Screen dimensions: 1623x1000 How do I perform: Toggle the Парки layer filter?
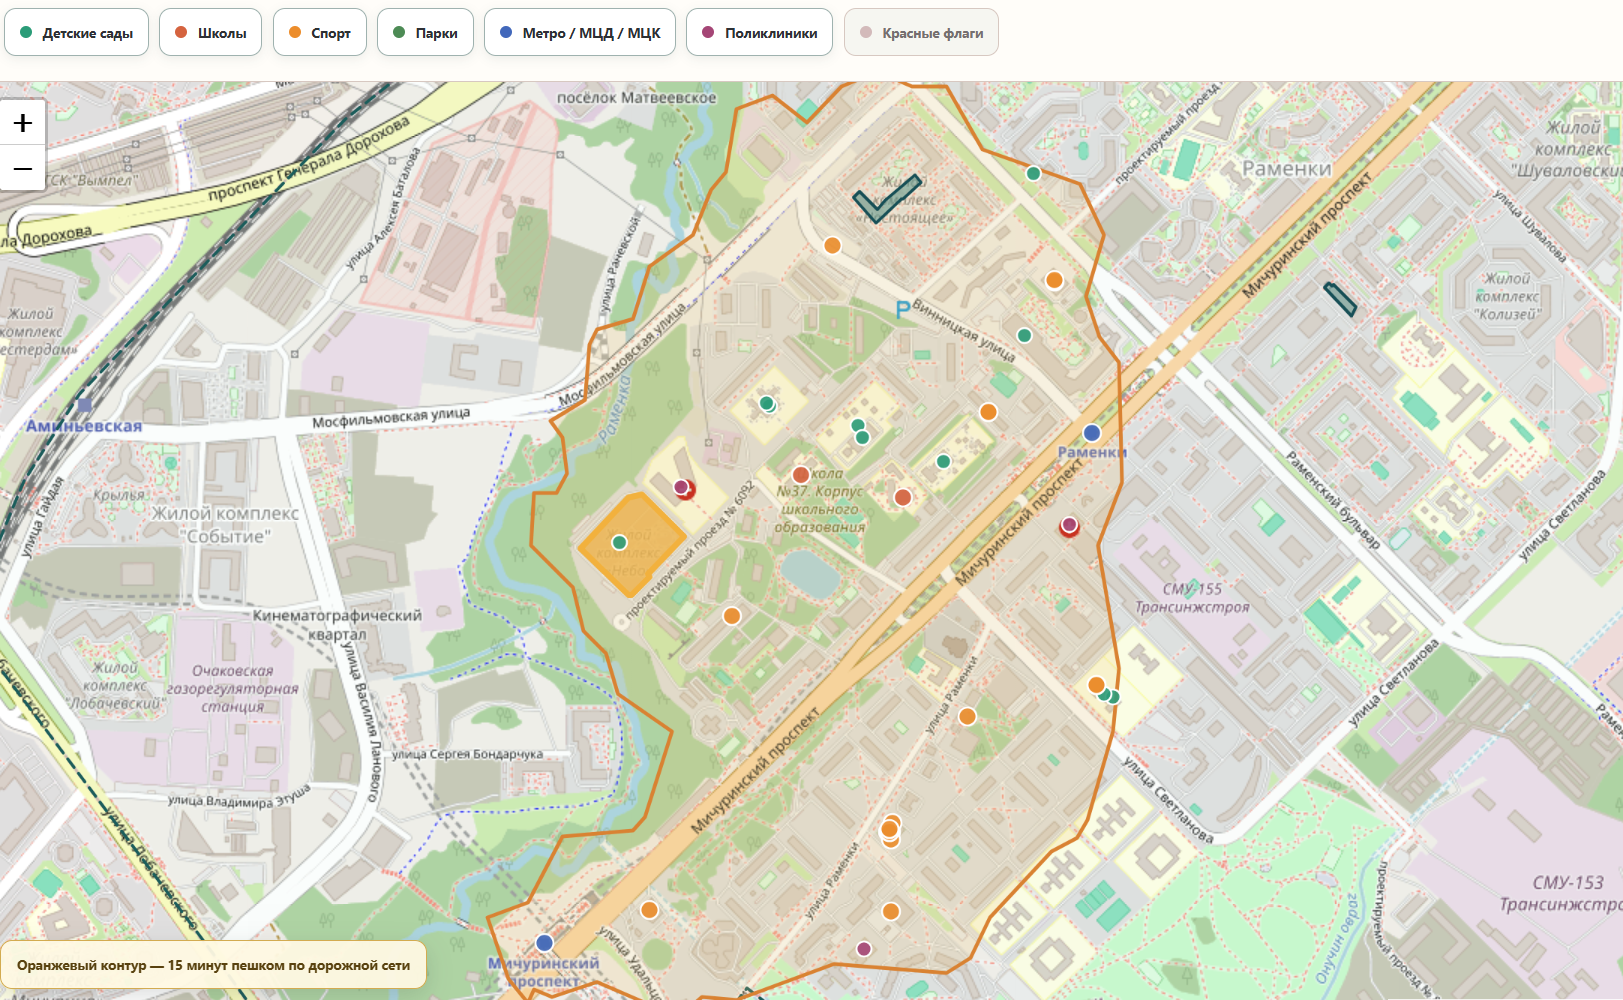(425, 33)
